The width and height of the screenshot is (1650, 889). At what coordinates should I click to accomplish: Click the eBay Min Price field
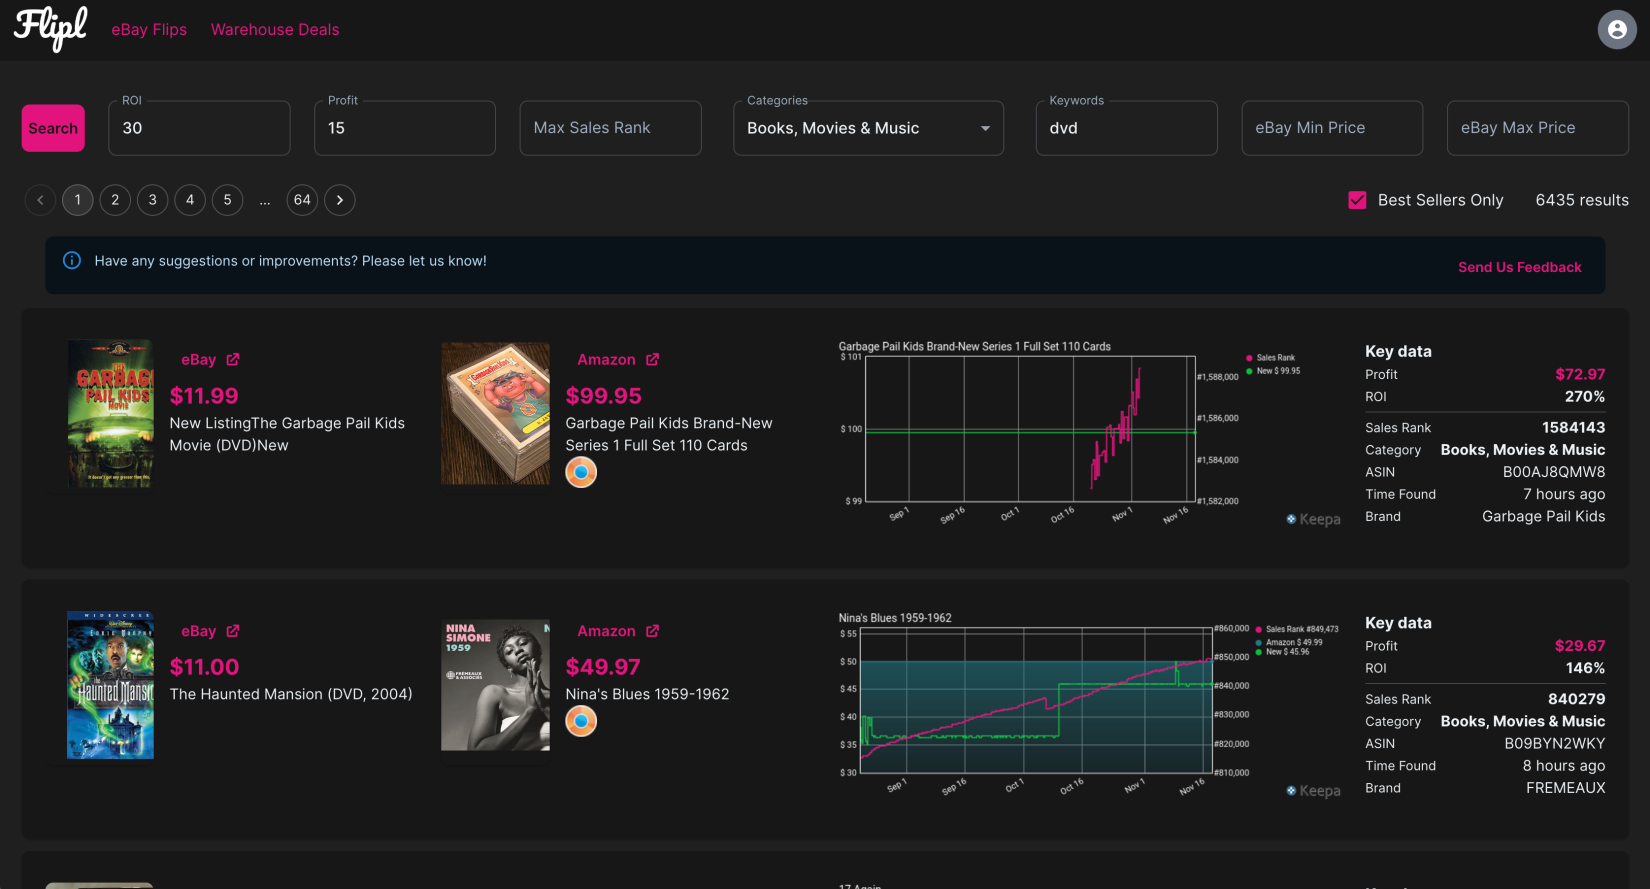(1332, 128)
